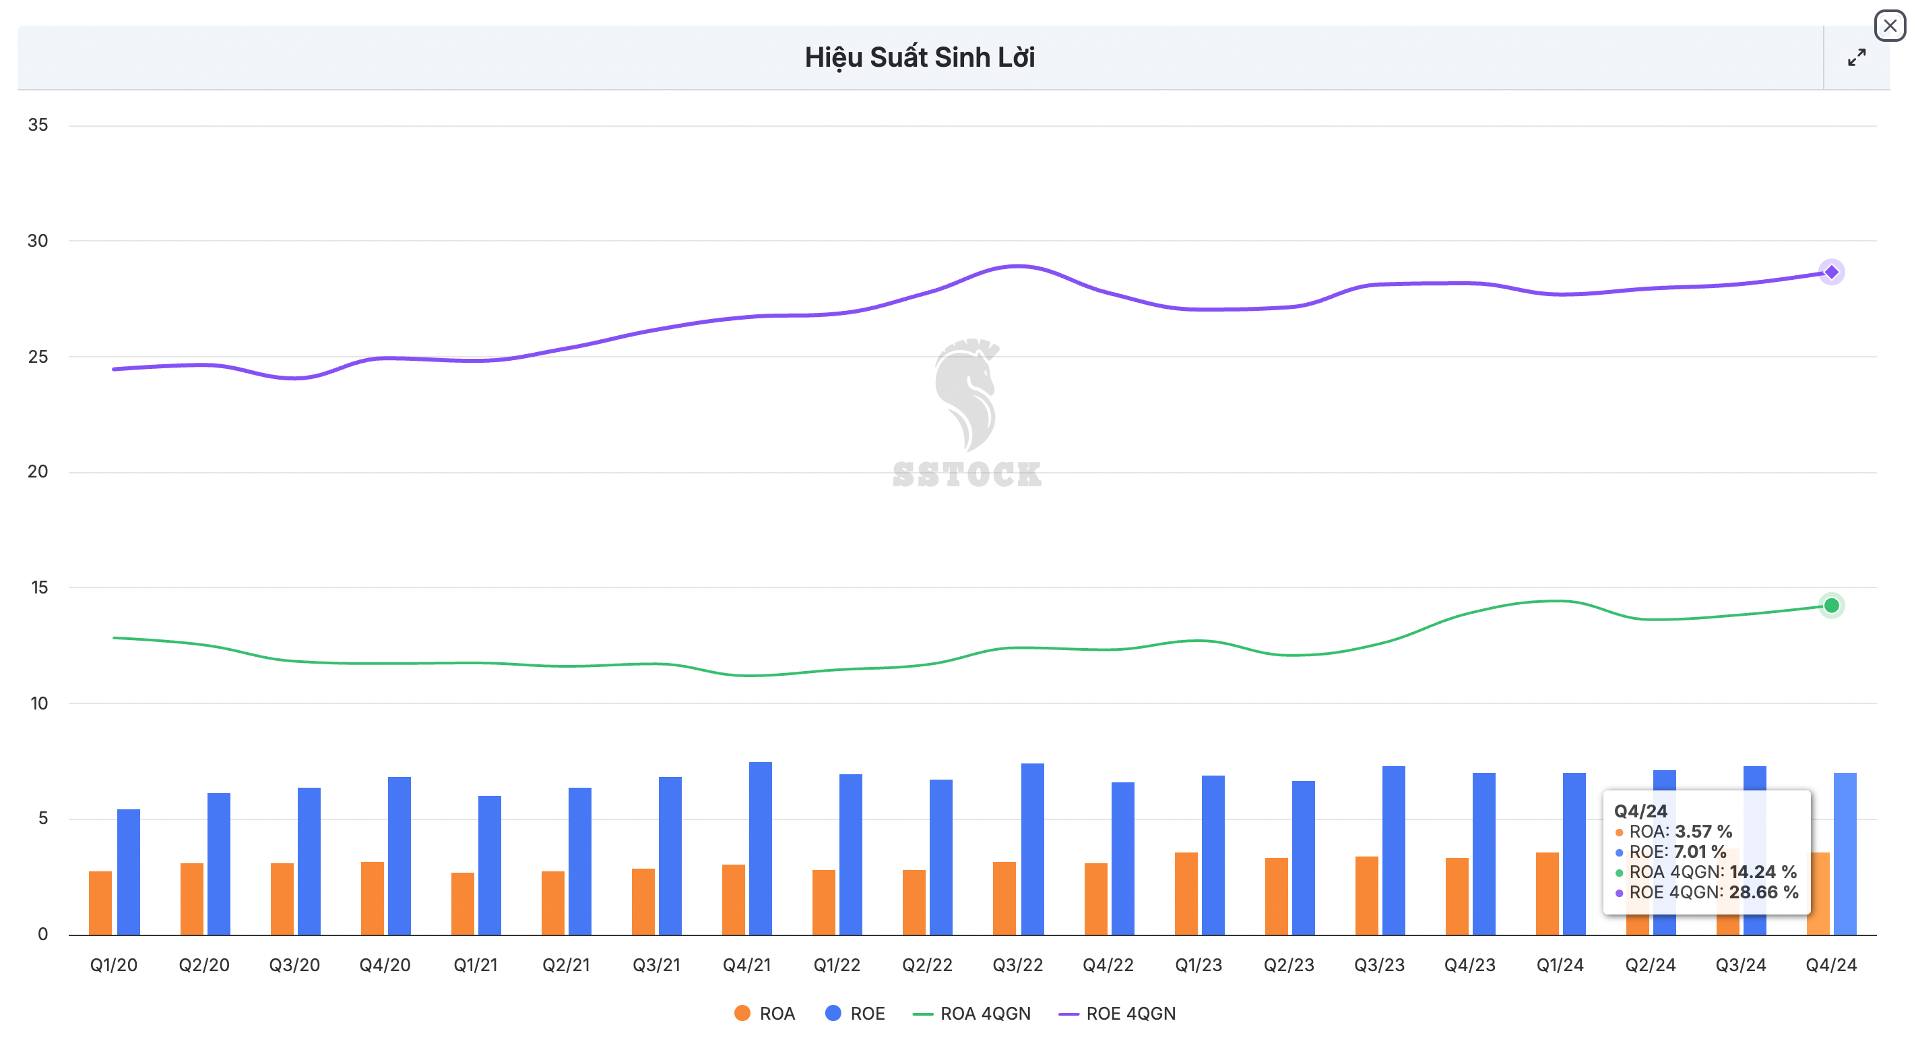Click the Q1/22 x-axis label

[x=836, y=965]
